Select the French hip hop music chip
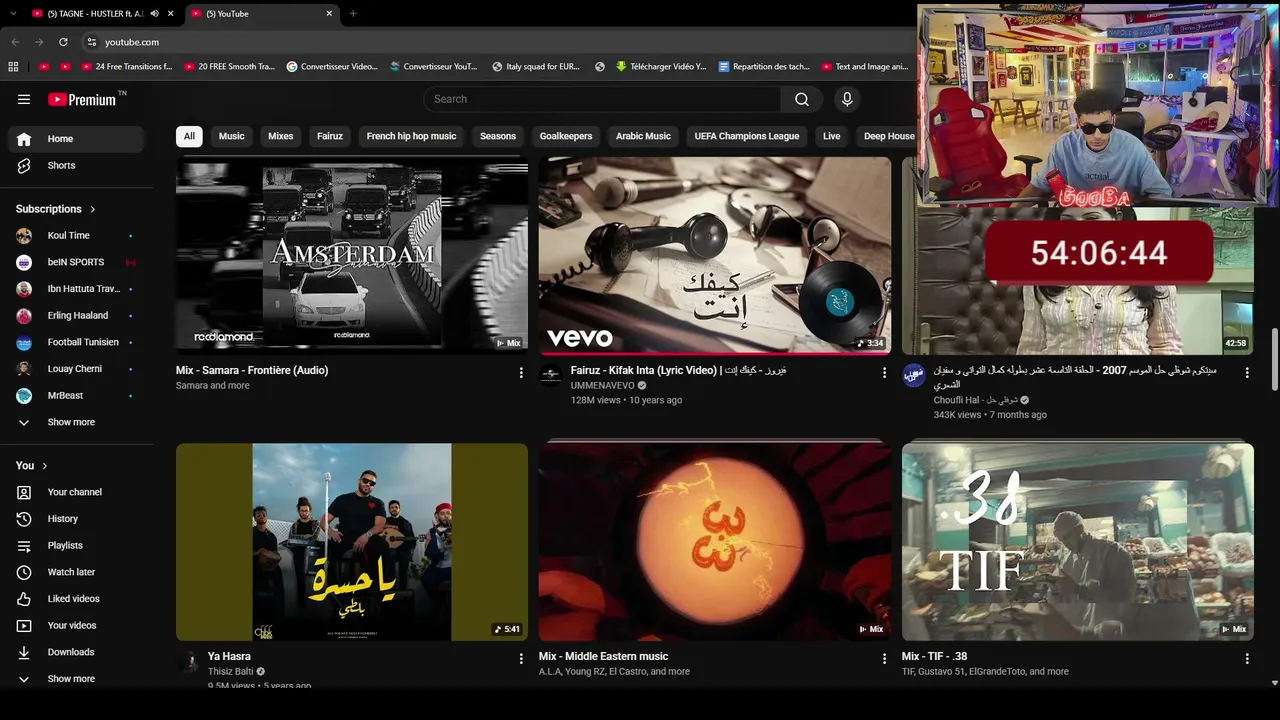This screenshot has width=1280, height=720. [x=411, y=136]
